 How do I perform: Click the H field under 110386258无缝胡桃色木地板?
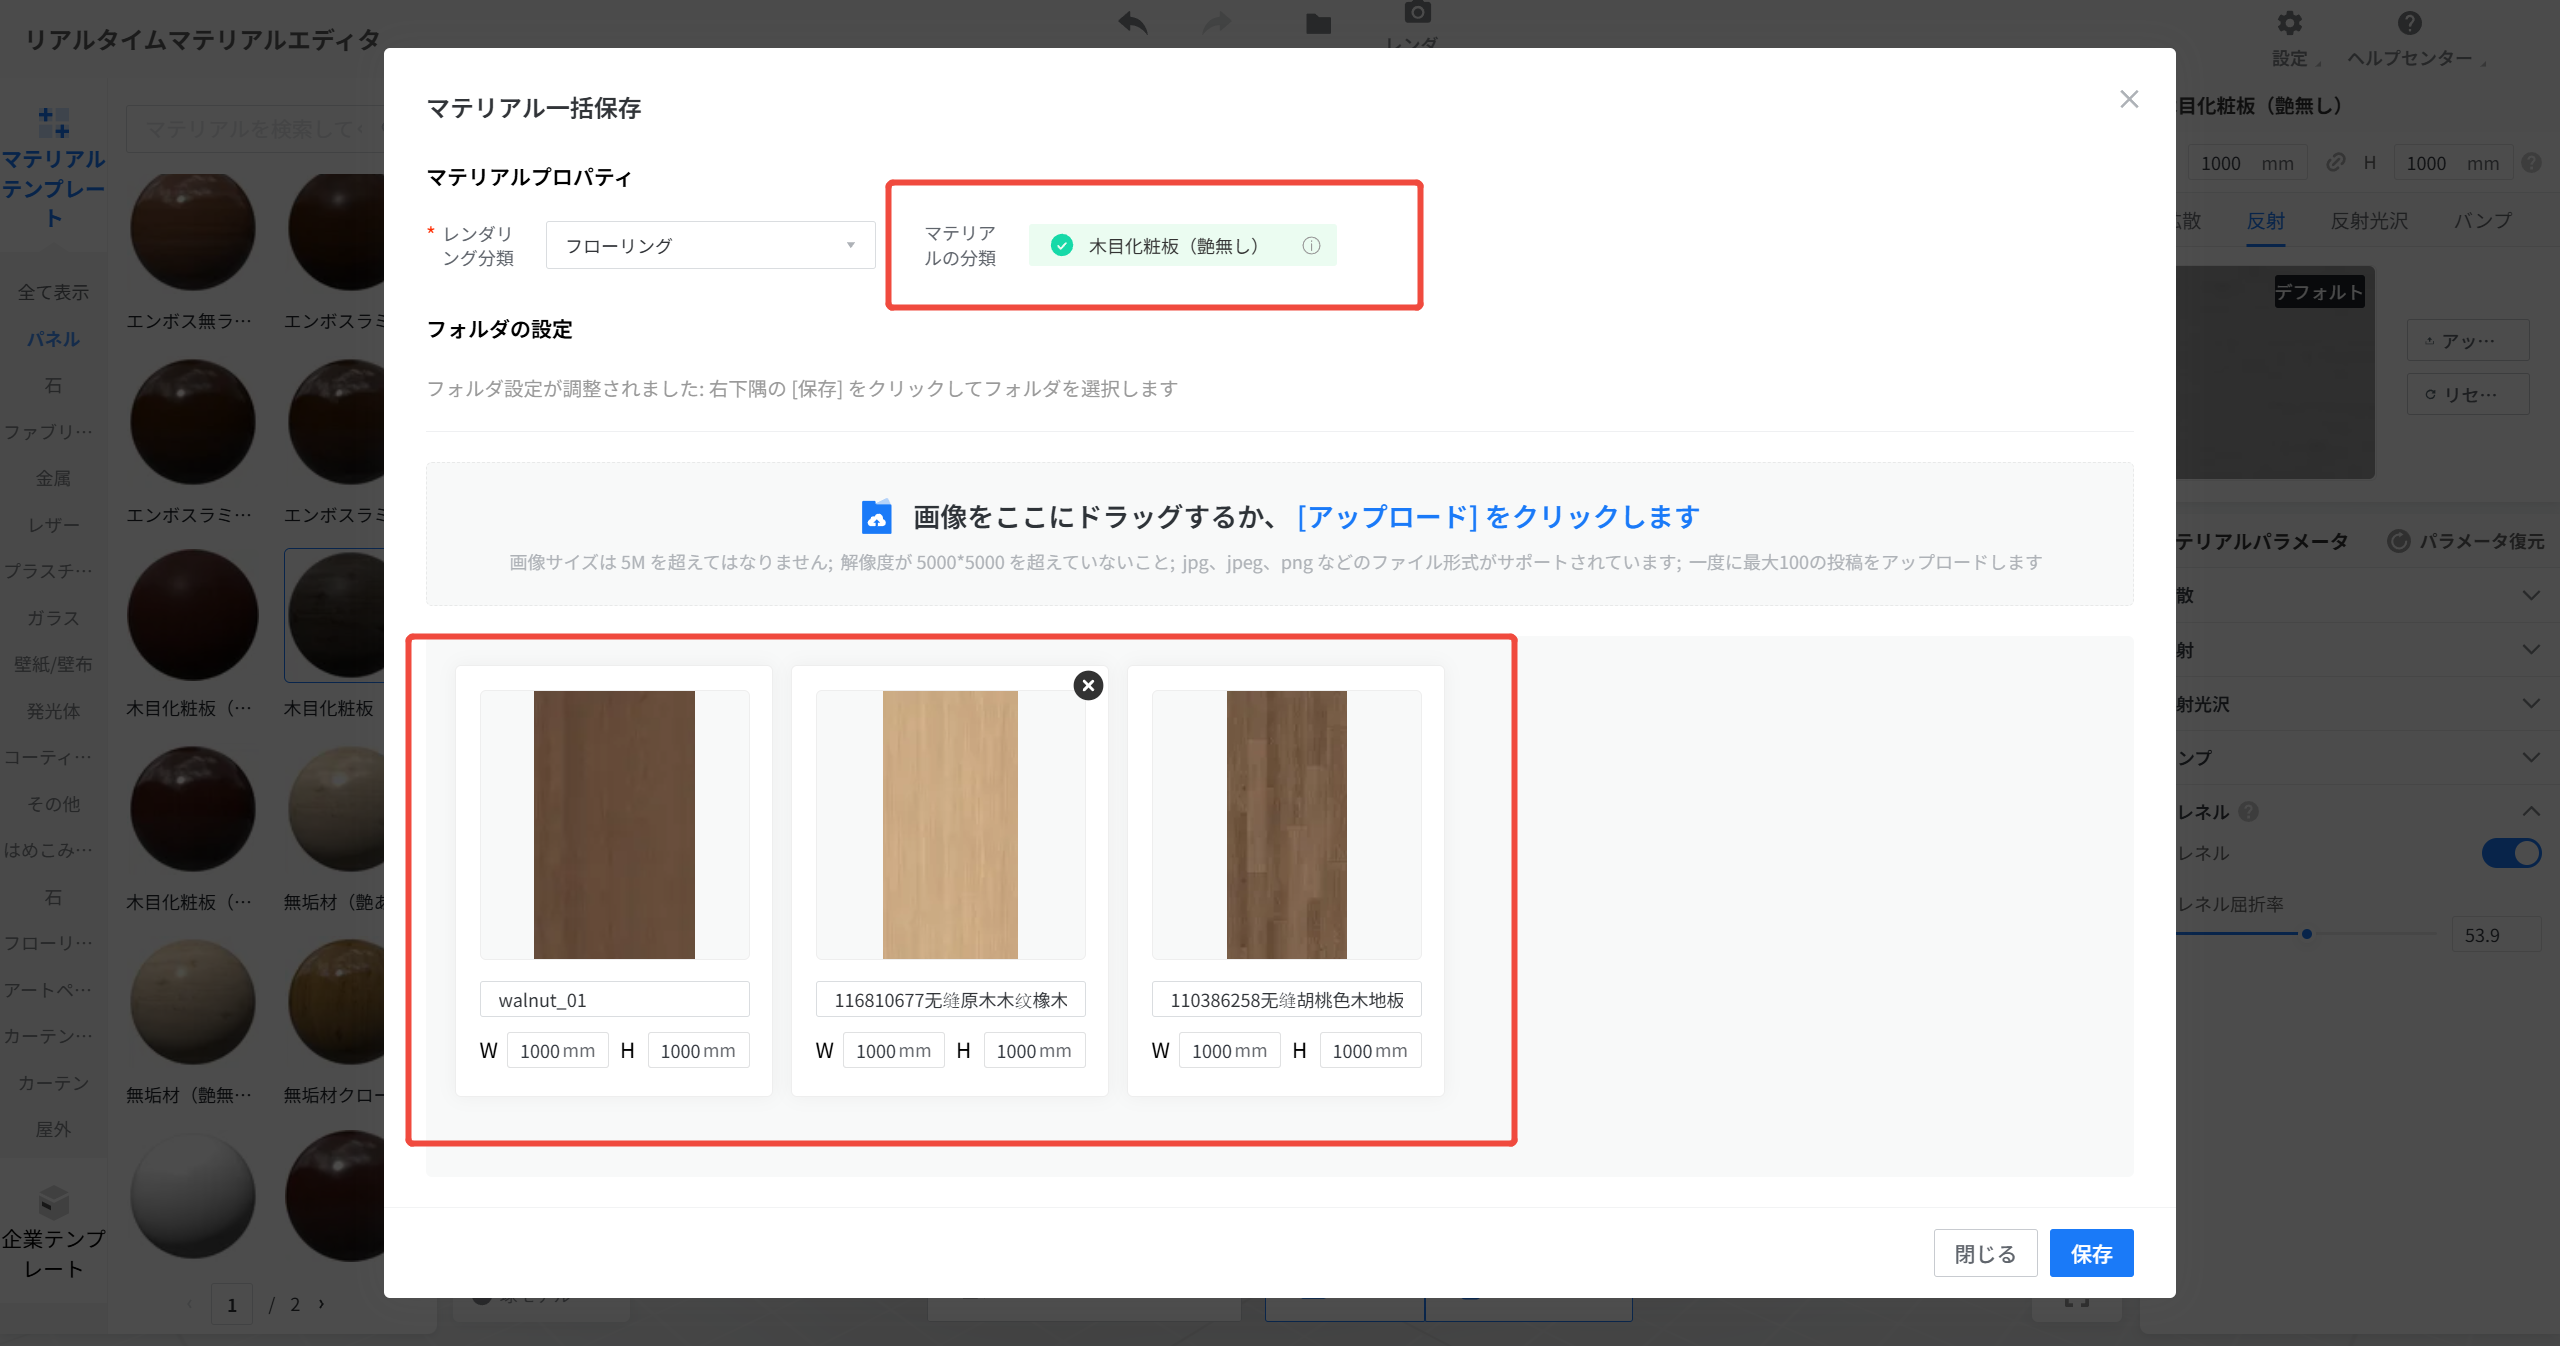click(1370, 1051)
